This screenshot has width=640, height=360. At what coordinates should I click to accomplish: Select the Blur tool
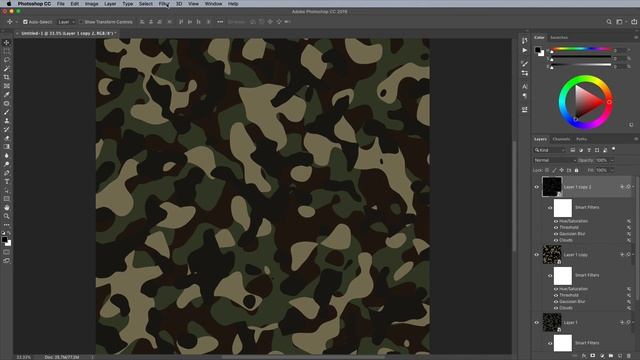tap(7, 156)
